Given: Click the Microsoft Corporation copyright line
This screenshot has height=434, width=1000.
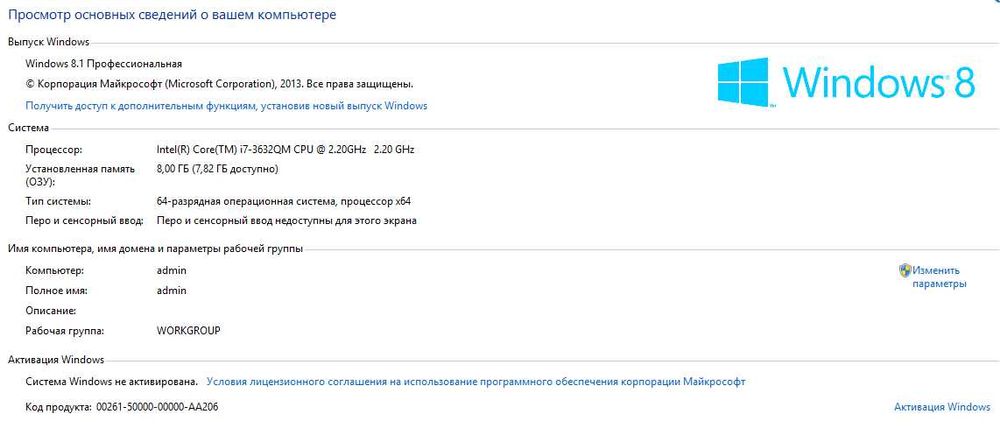Looking at the screenshot, I should pyautogui.click(x=219, y=84).
